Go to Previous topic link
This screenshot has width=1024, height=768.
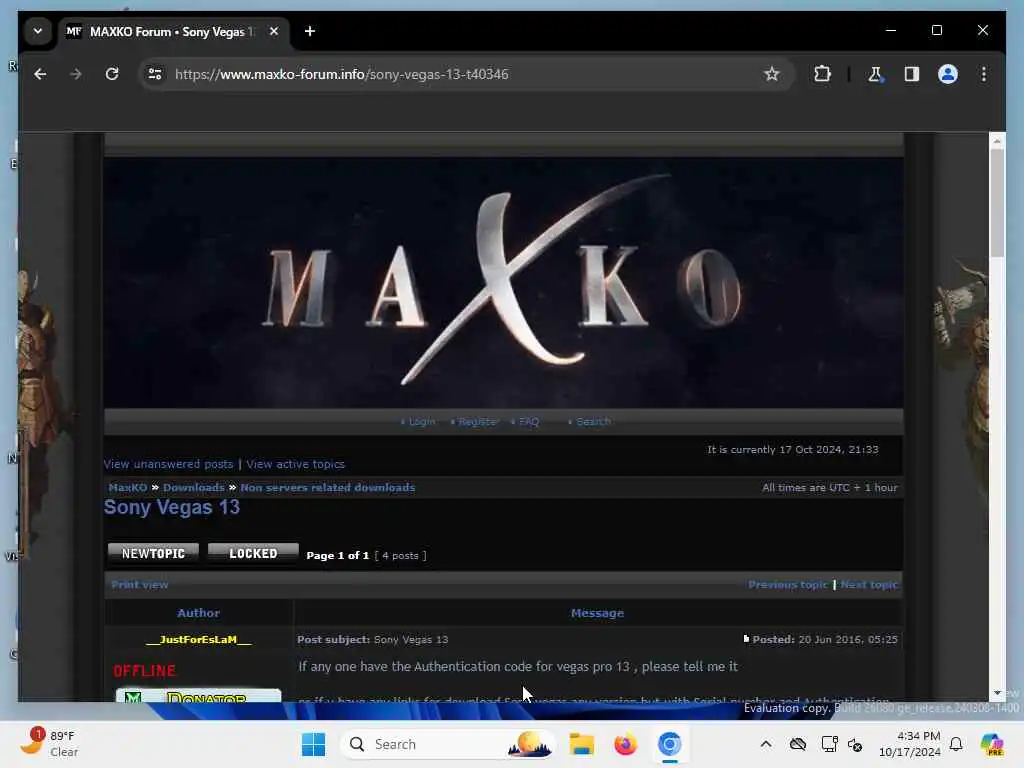(x=788, y=585)
